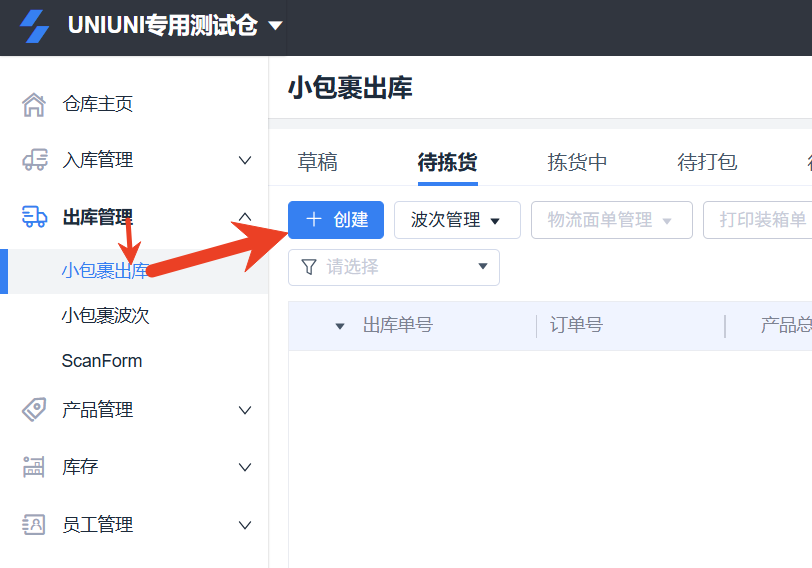Expand the 入库管理 chevron
812x568 pixels.
point(245,160)
